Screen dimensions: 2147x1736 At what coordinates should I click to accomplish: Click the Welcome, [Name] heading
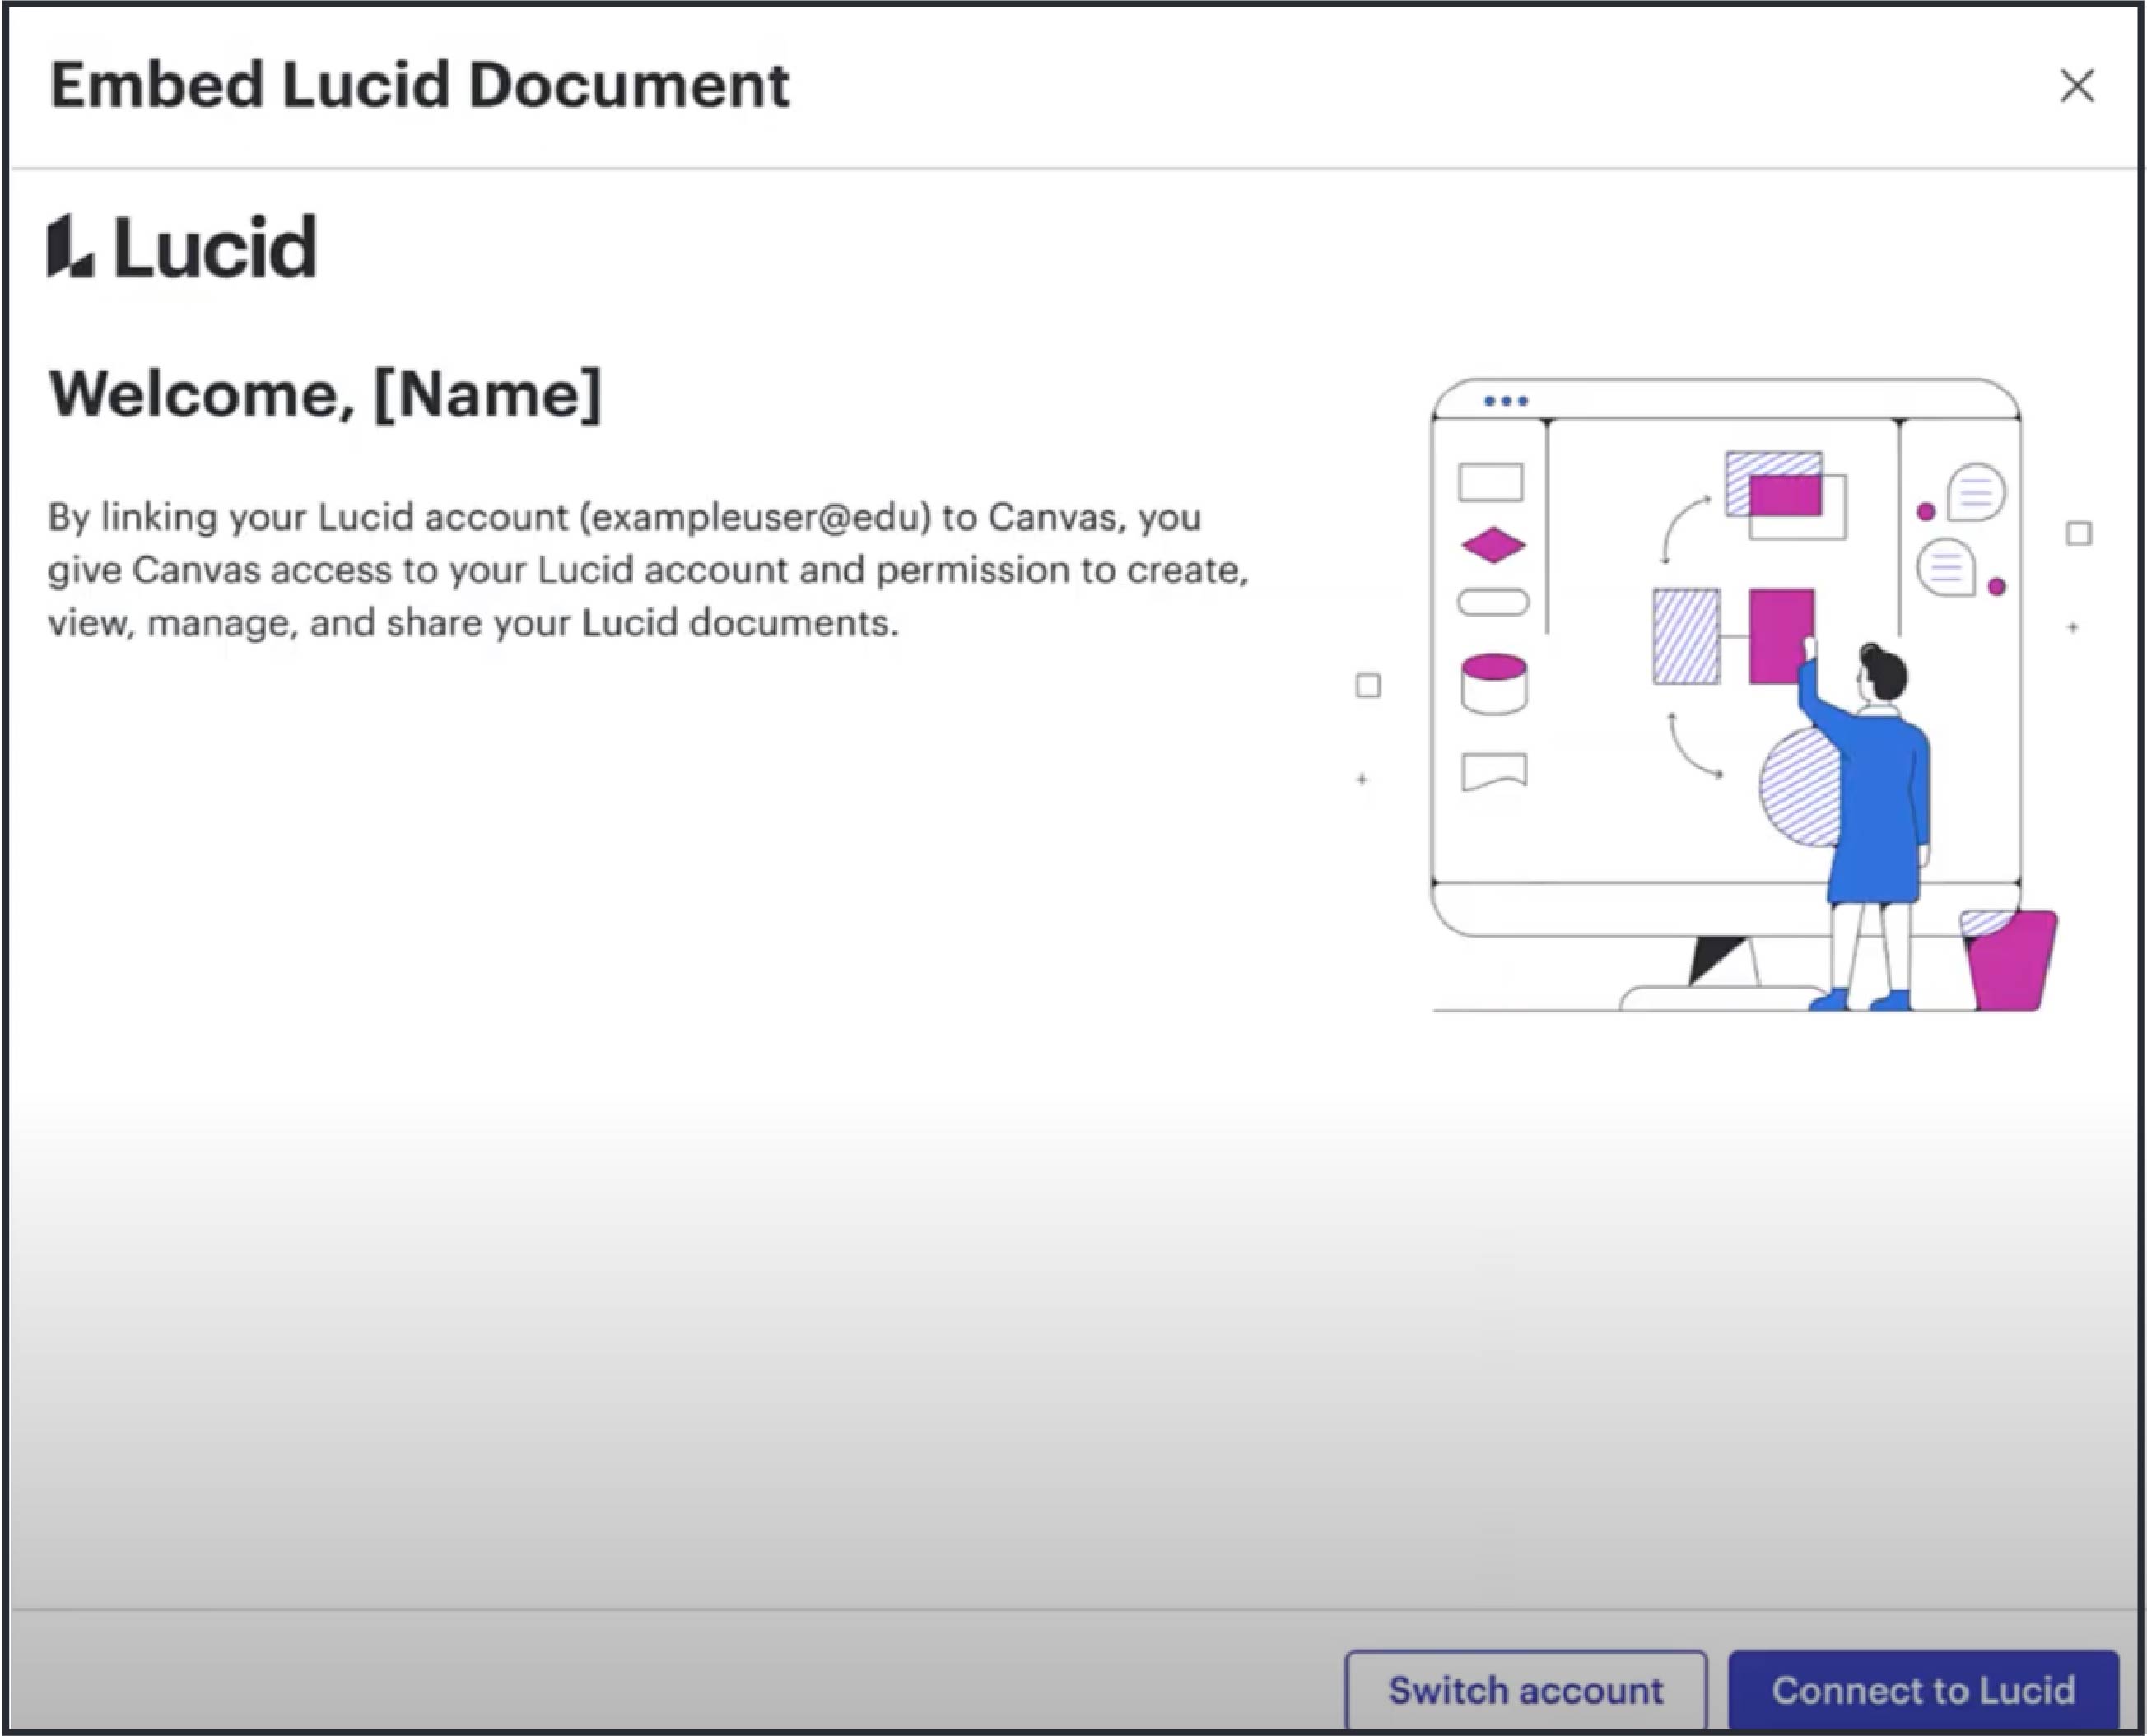[325, 394]
